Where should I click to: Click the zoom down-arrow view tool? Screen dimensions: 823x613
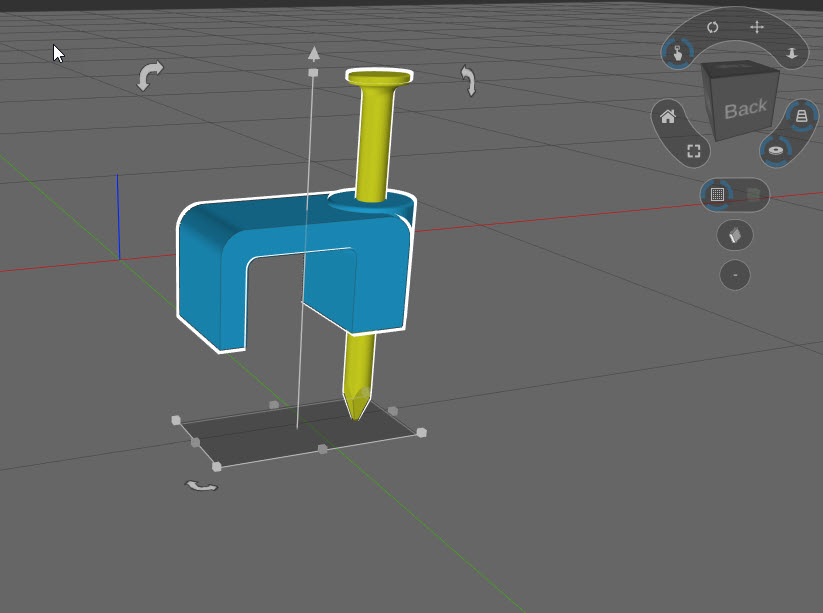[x=792, y=53]
